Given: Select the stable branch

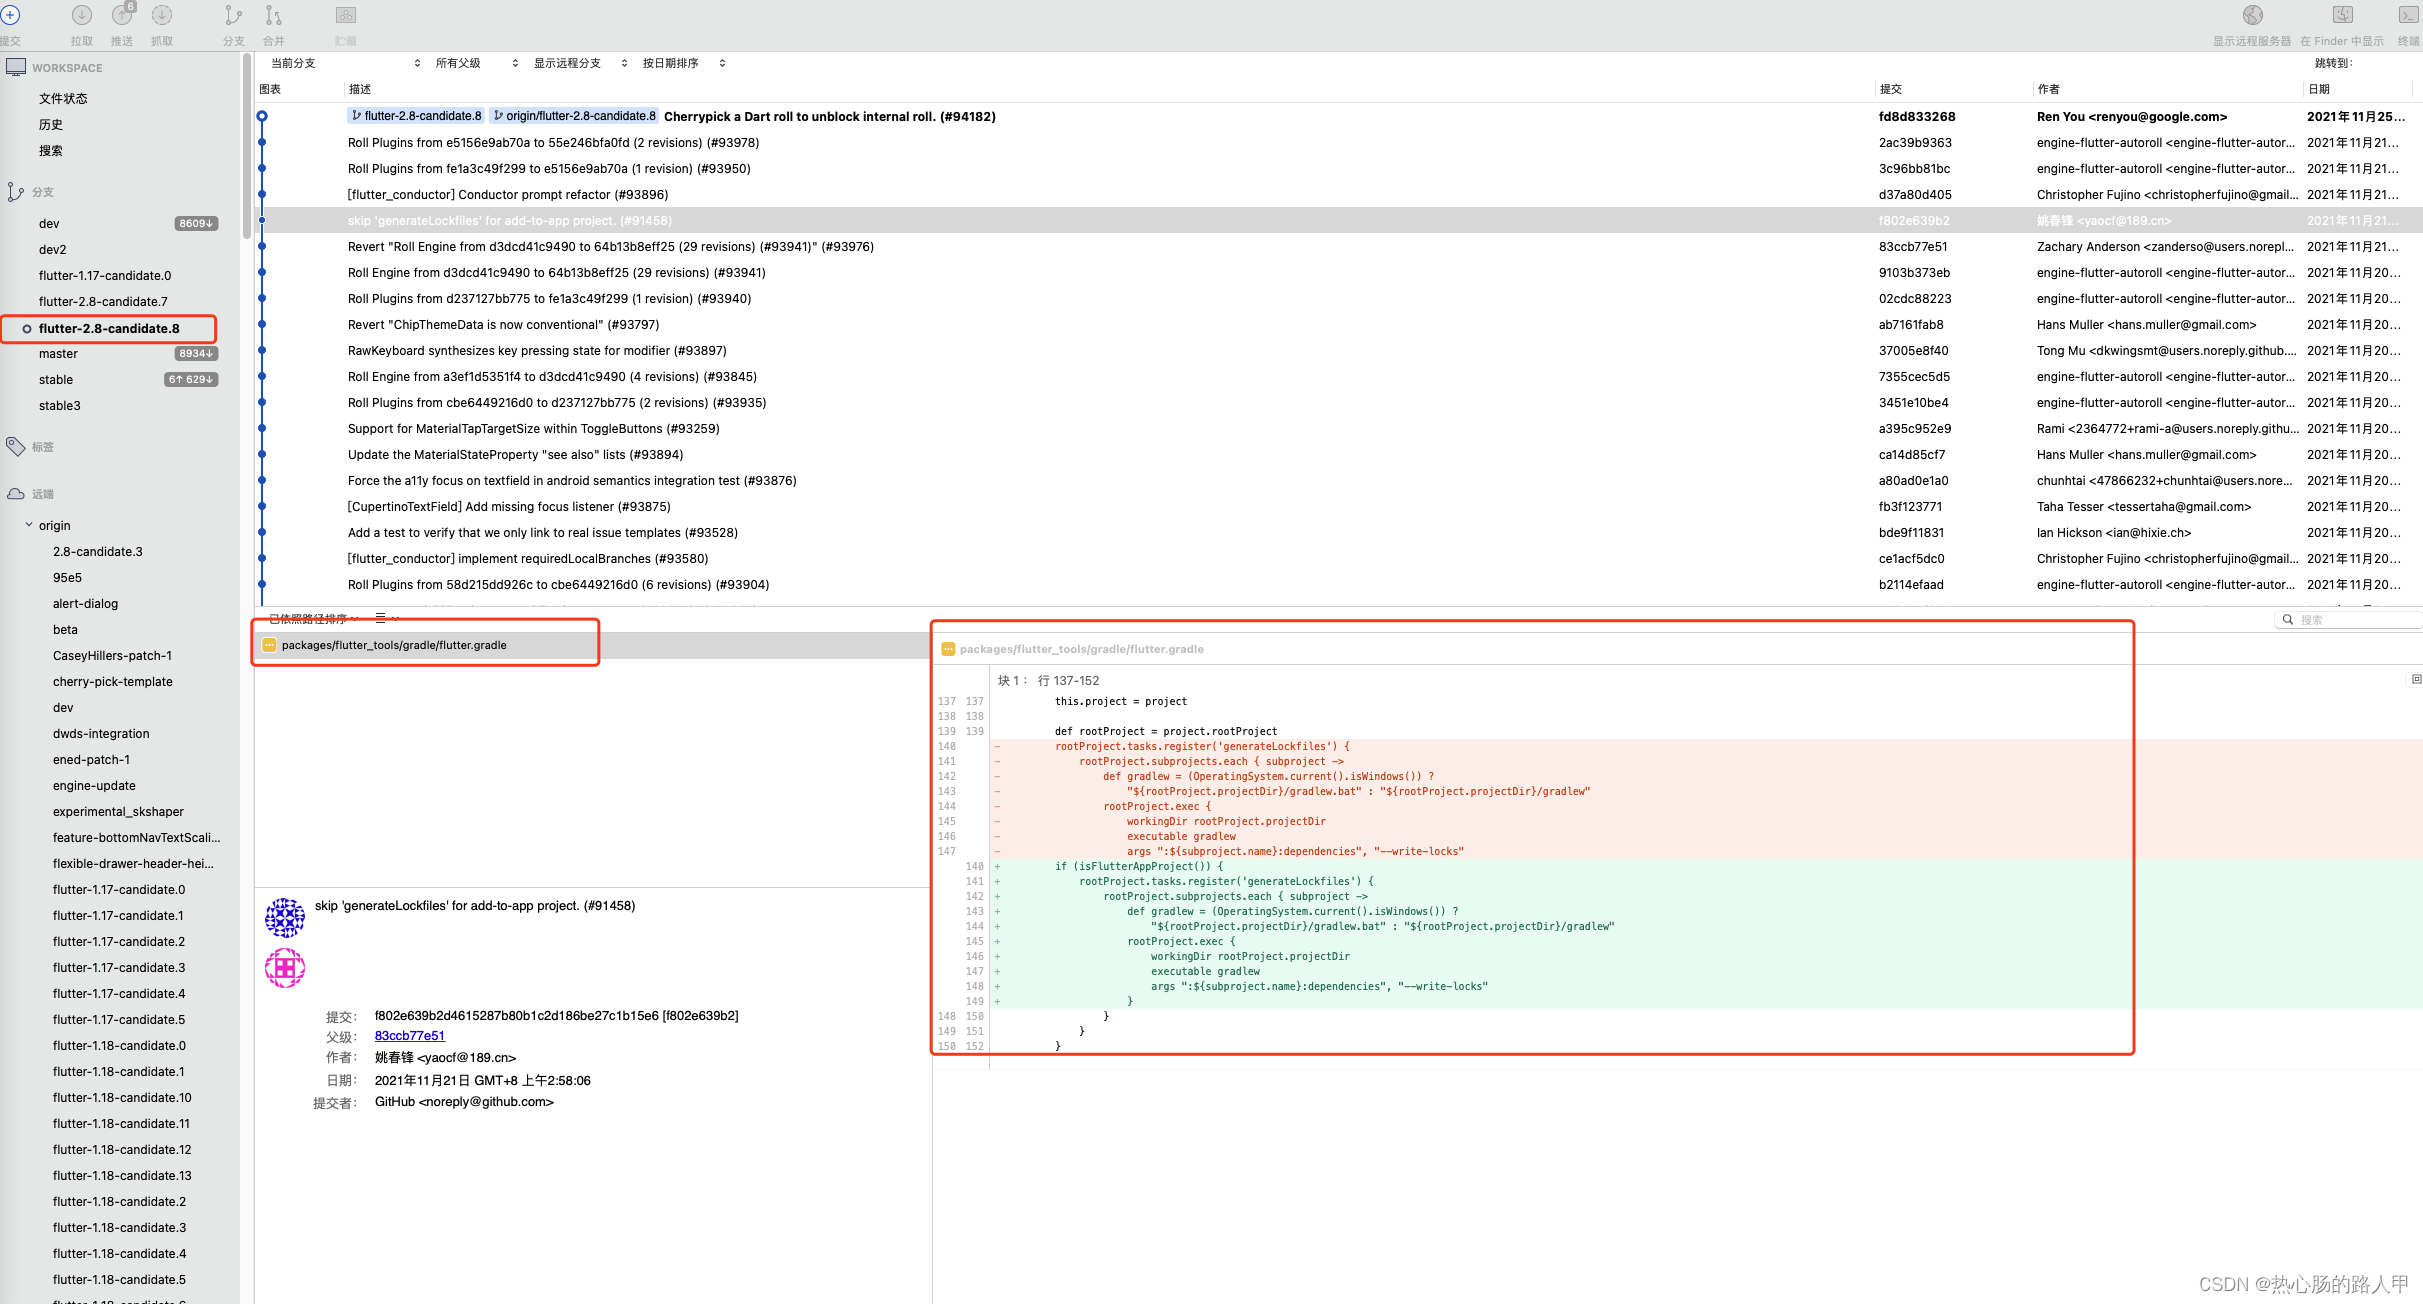Looking at the screenshot, I should coord(56,379).
